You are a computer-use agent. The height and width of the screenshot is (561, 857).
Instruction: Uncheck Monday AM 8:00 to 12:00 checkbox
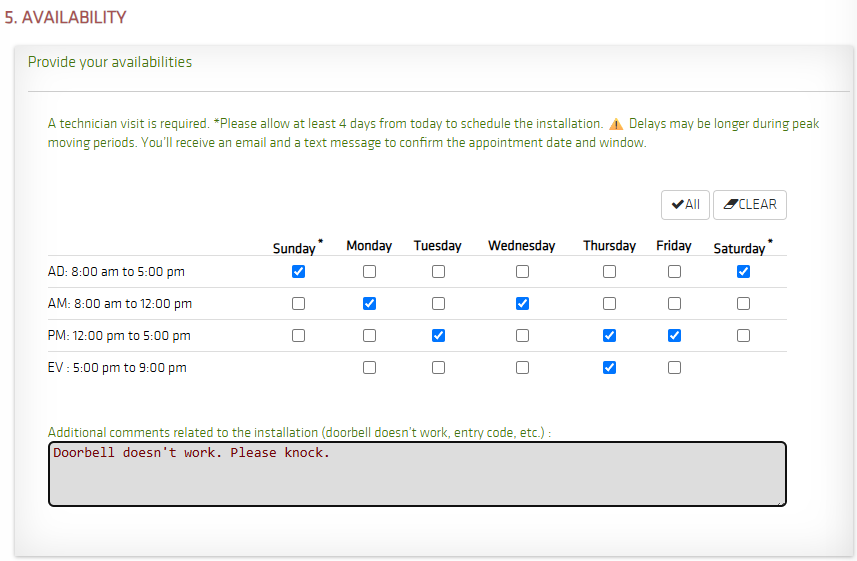point(369,303)
